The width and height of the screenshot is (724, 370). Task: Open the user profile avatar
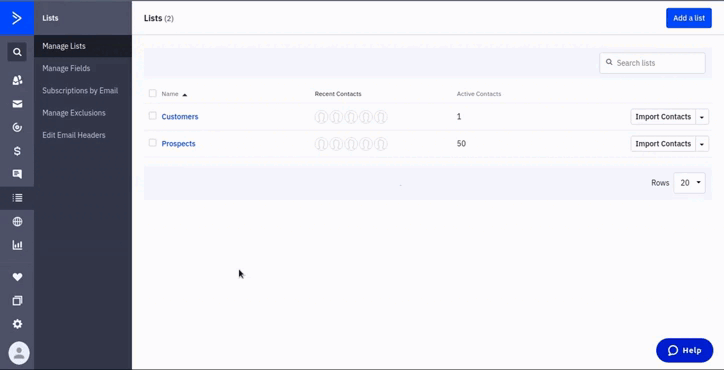[19, 353]
